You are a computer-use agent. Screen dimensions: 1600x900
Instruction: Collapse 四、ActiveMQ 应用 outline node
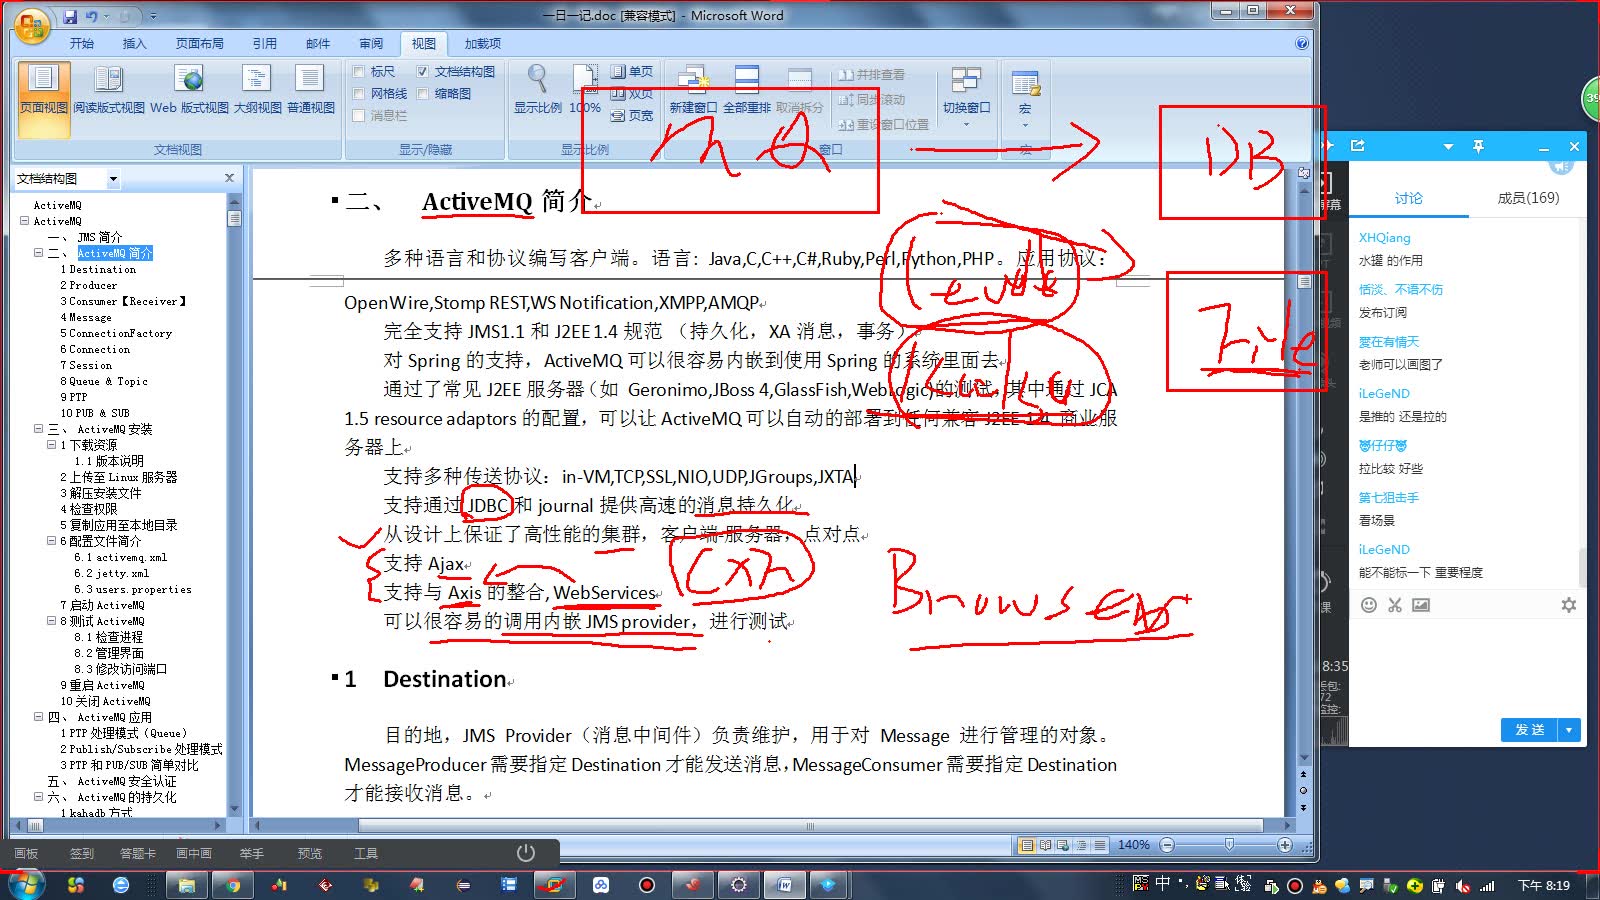point(39,717)
